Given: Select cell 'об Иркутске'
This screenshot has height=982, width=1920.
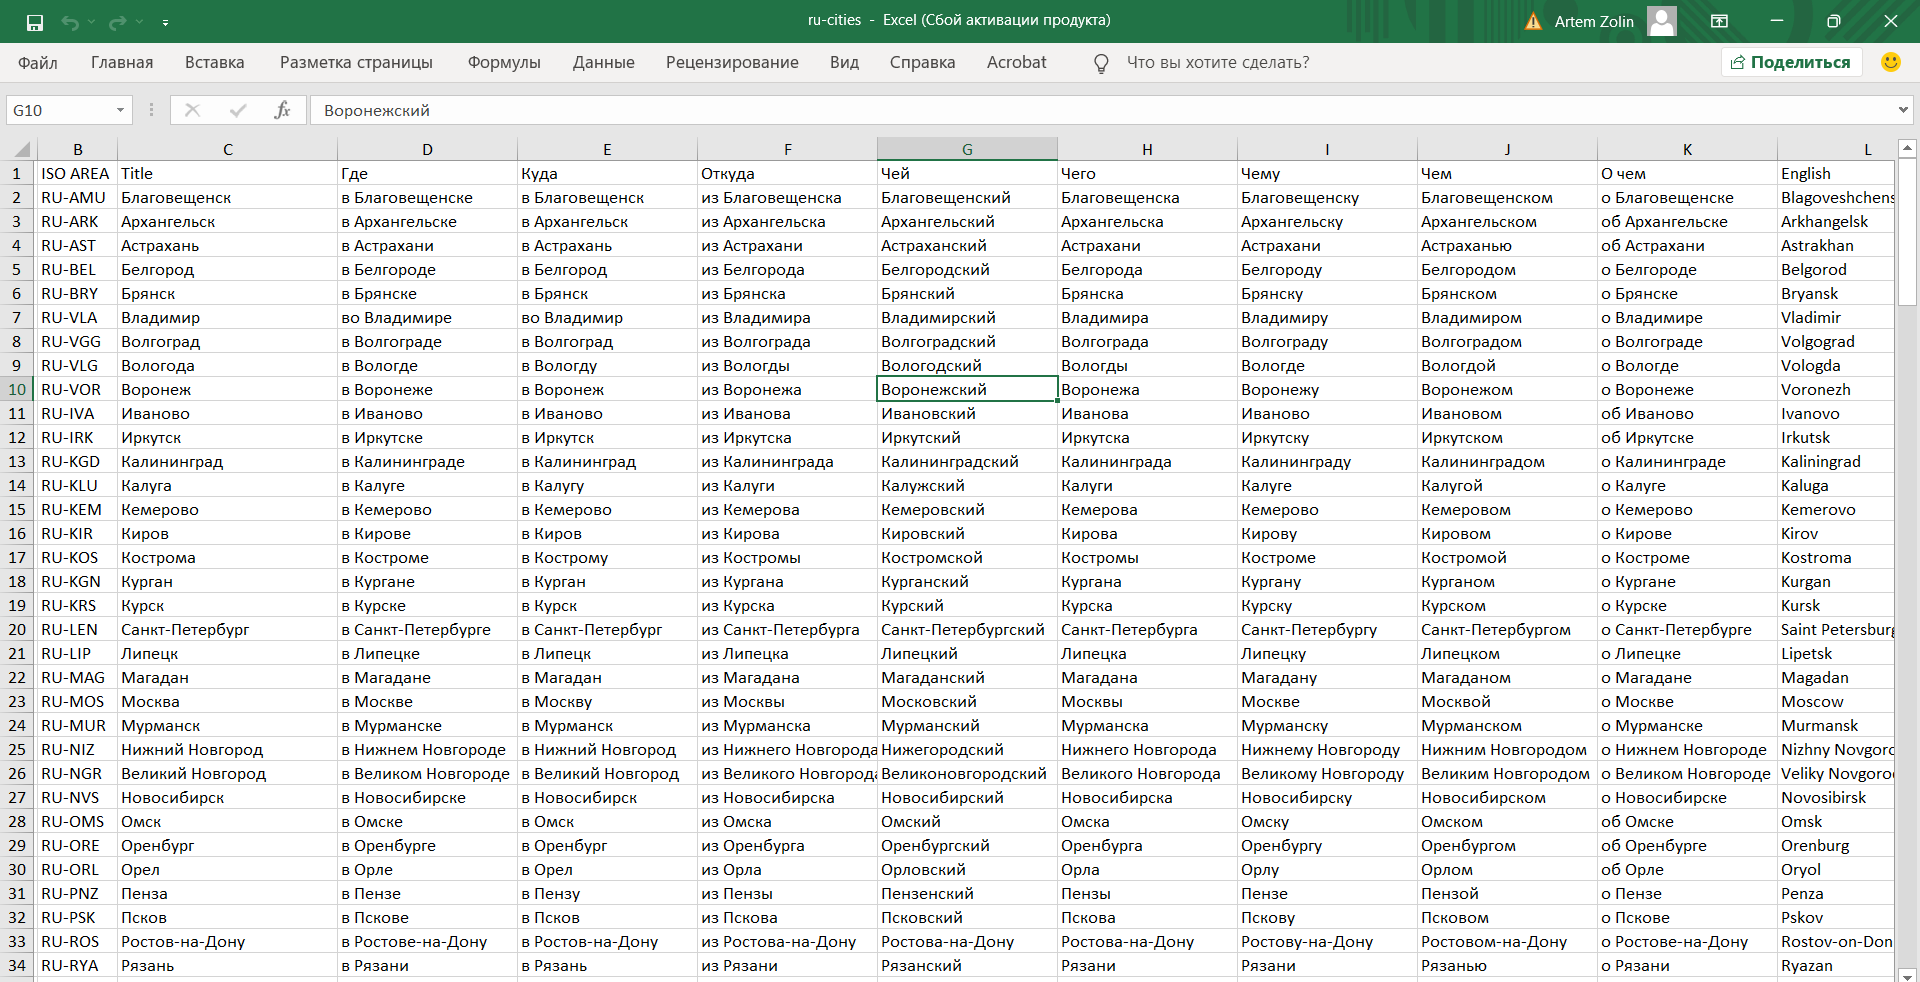Looking at the screenshot, I should [x=1687, y=437].
